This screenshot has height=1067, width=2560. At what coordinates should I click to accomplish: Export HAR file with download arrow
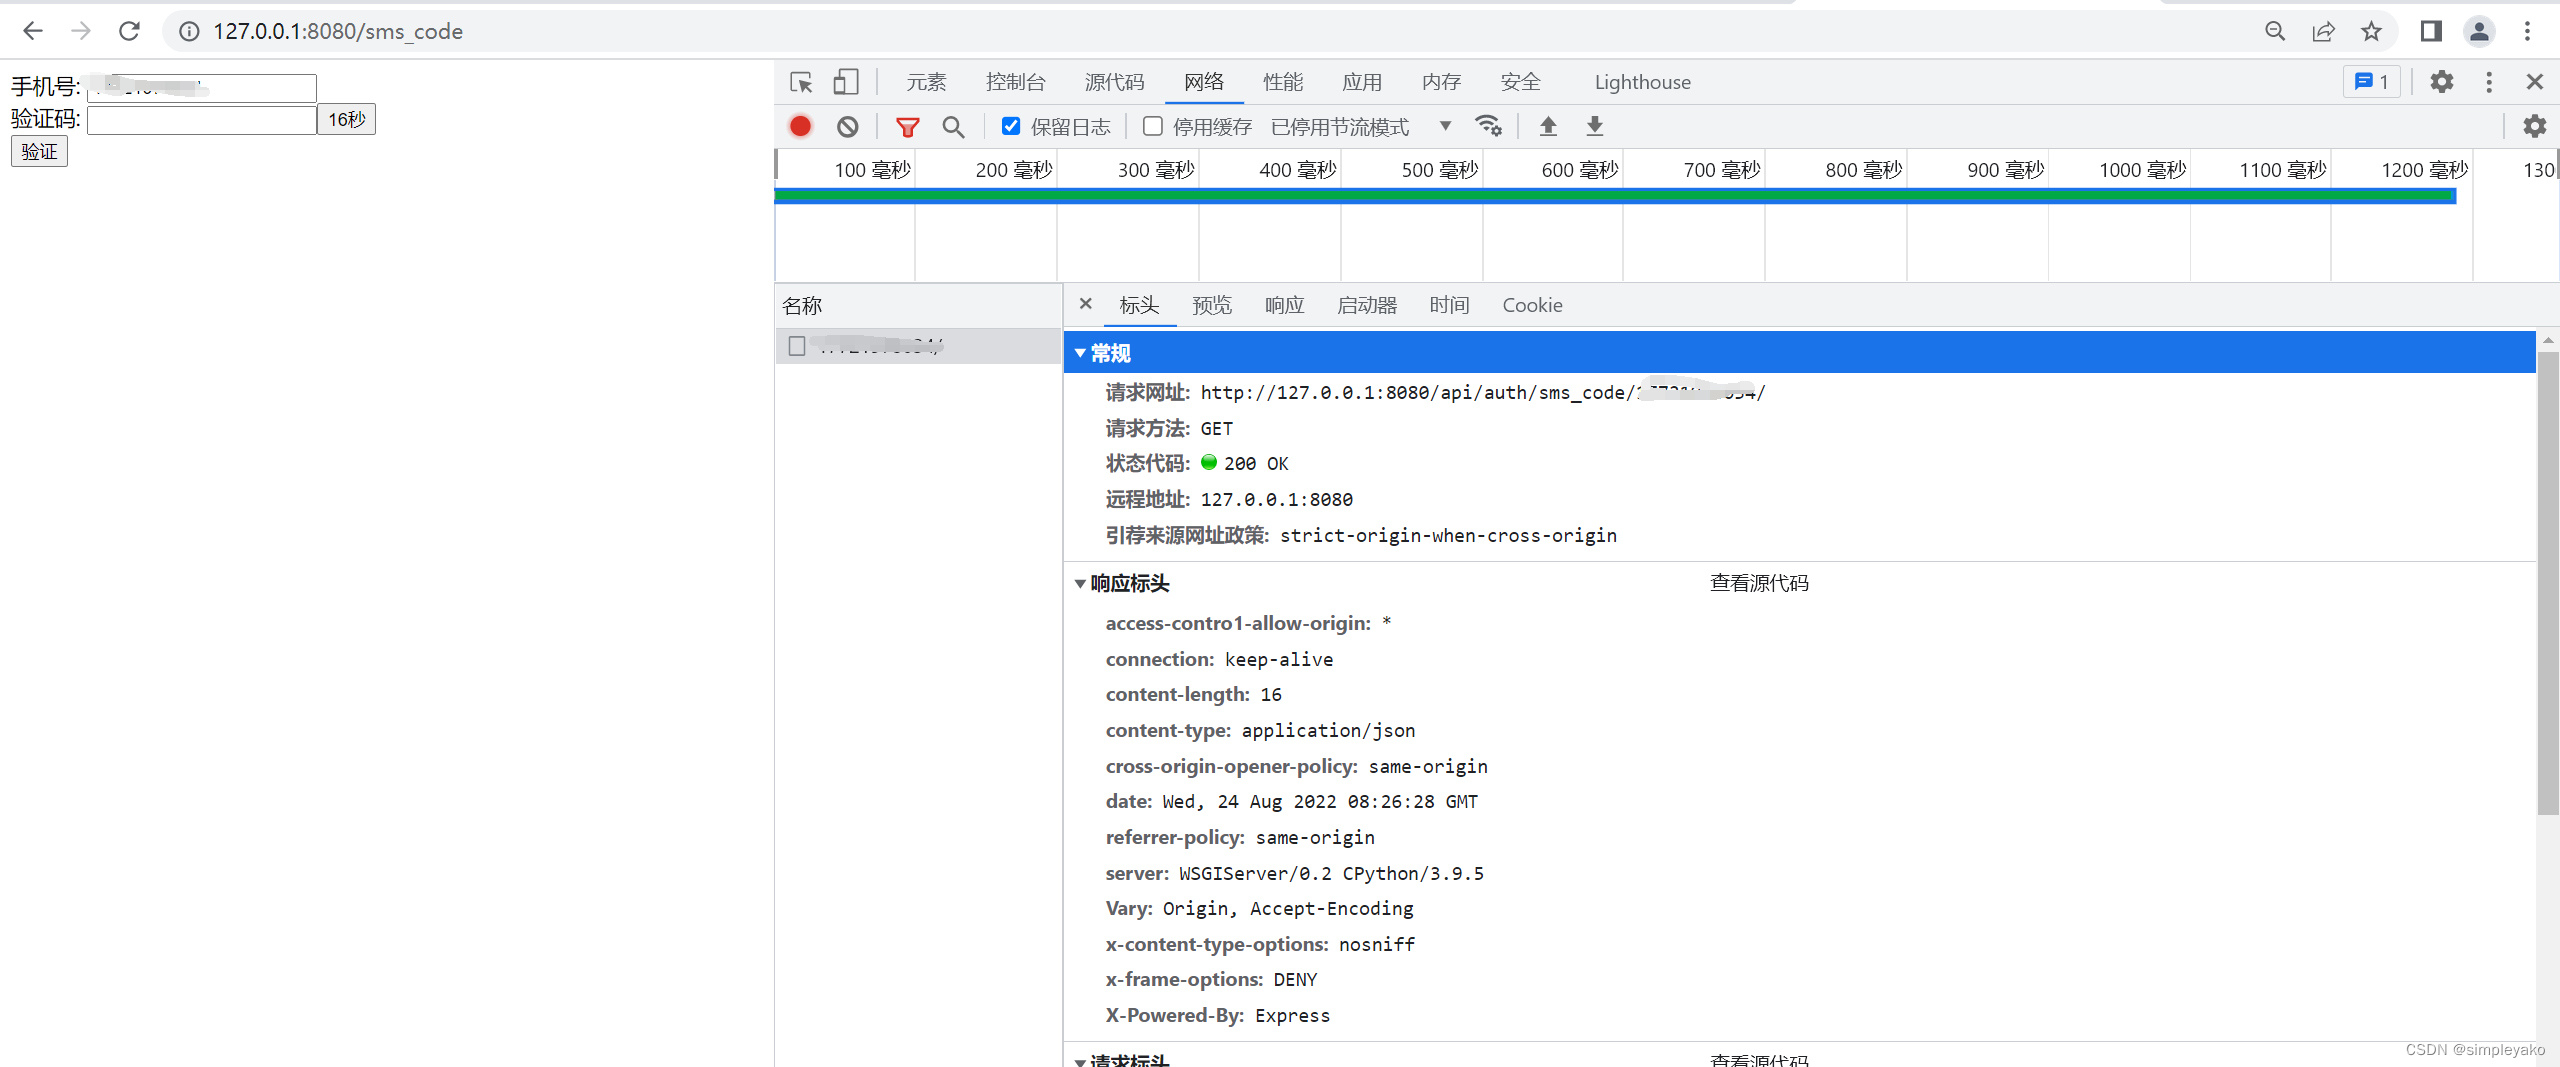1595,126
